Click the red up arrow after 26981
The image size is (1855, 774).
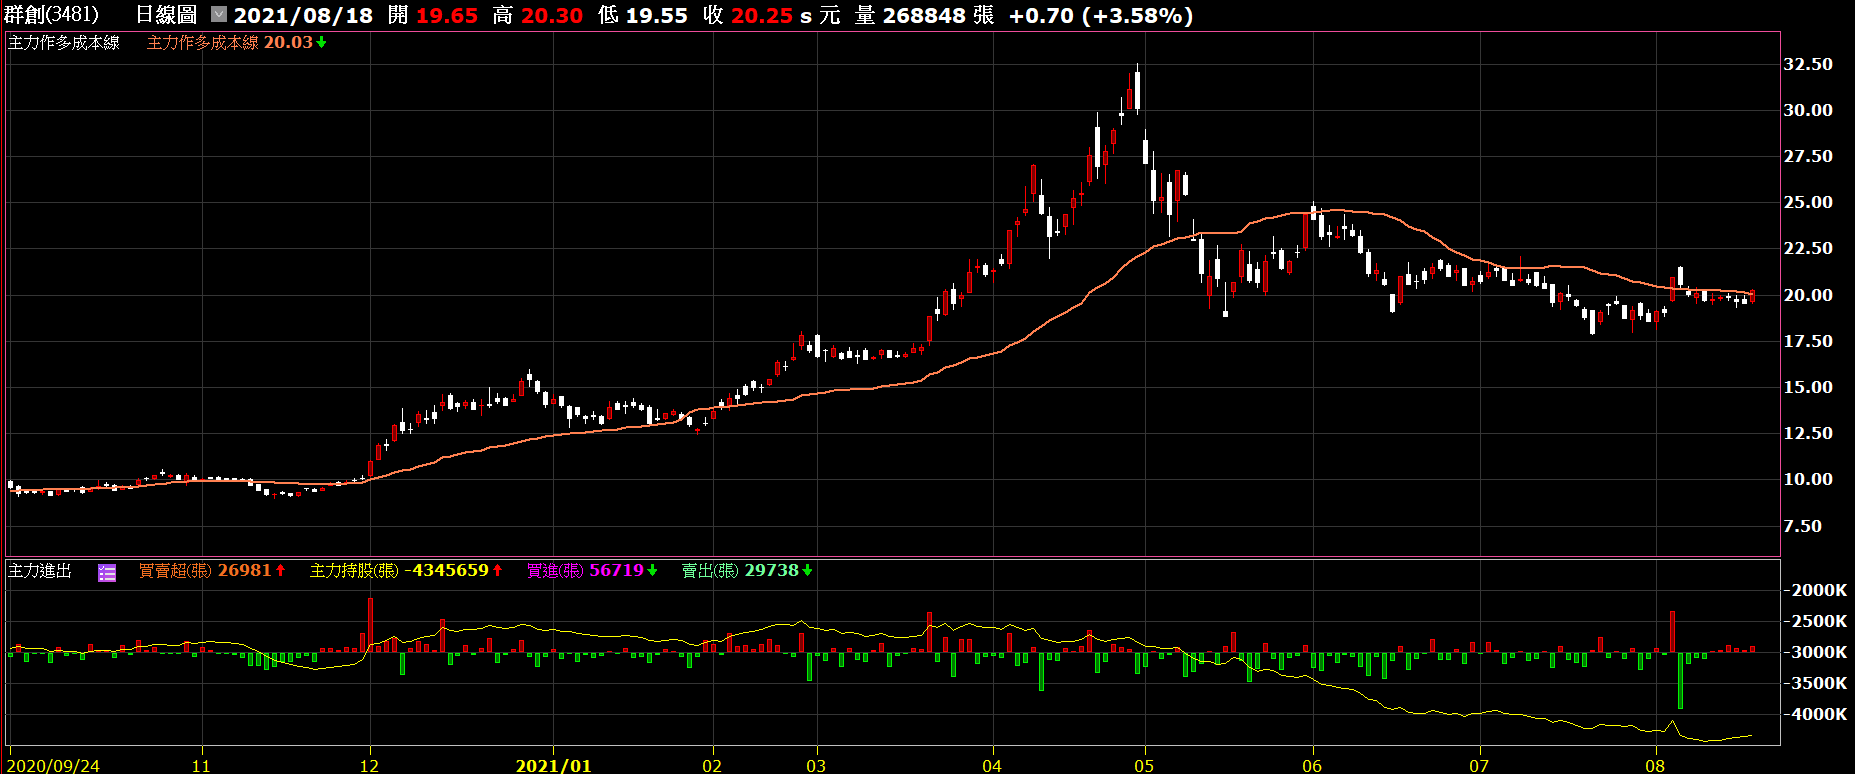click(x=281, y=570)
